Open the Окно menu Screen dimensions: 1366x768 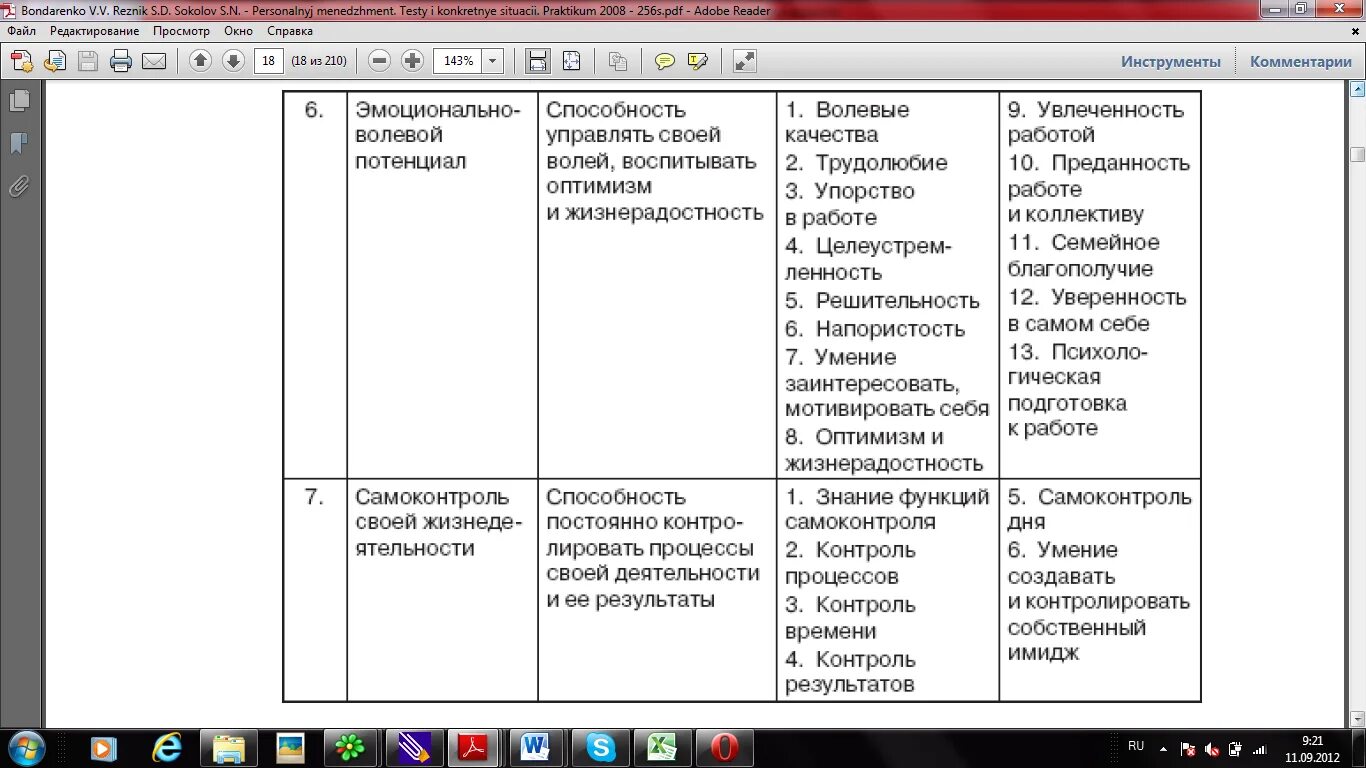coord(238,31)
